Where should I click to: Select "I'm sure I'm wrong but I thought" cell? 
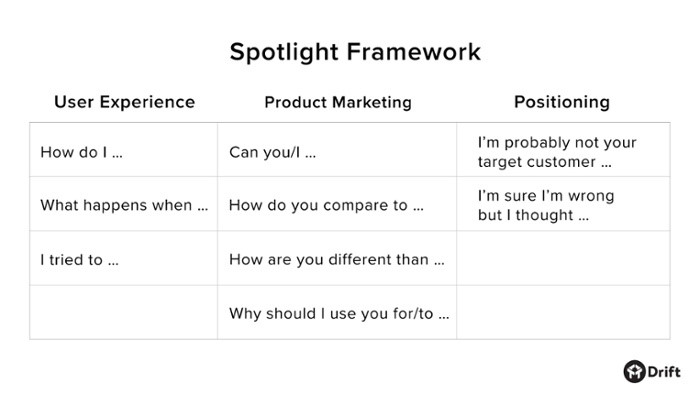(563, 204)
